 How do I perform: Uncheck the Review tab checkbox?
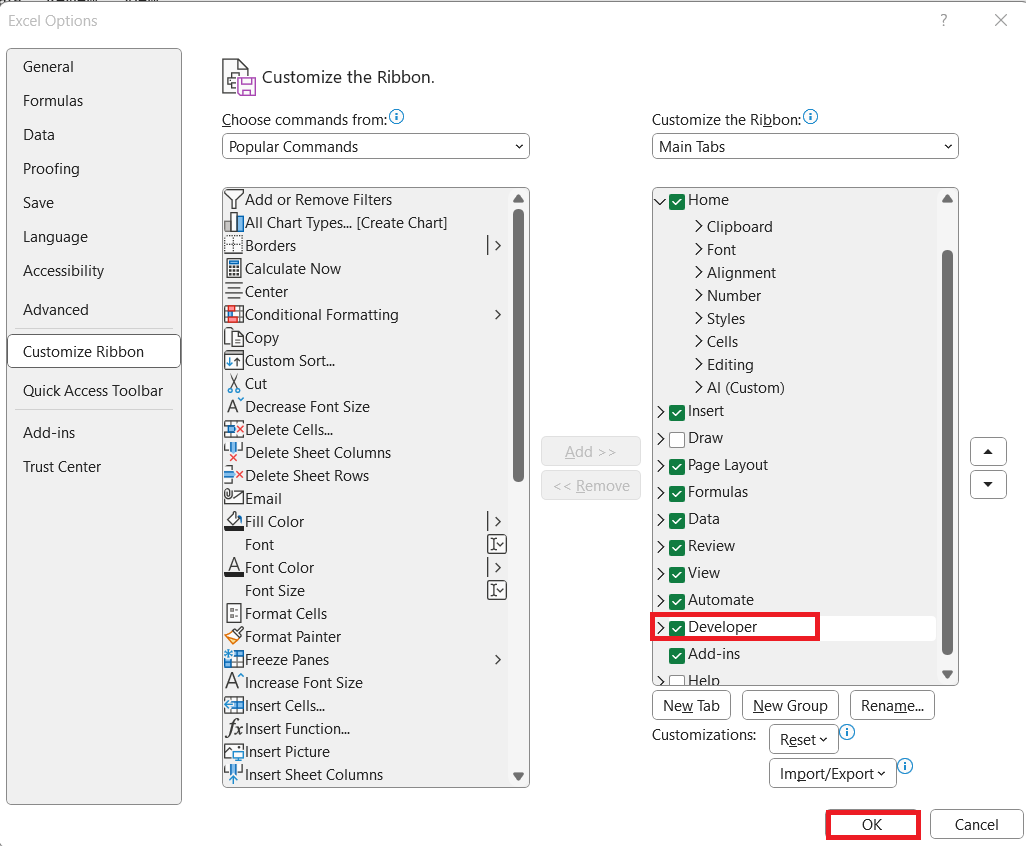pyautogui.click(x=677, y=547)
